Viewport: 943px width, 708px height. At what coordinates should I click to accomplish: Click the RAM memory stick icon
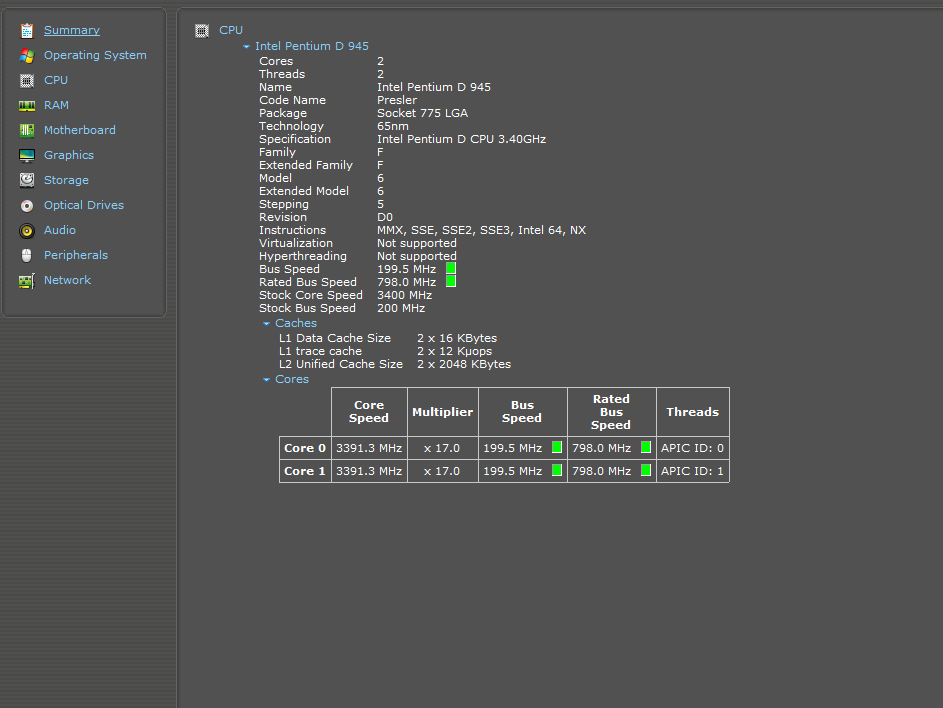26,106
